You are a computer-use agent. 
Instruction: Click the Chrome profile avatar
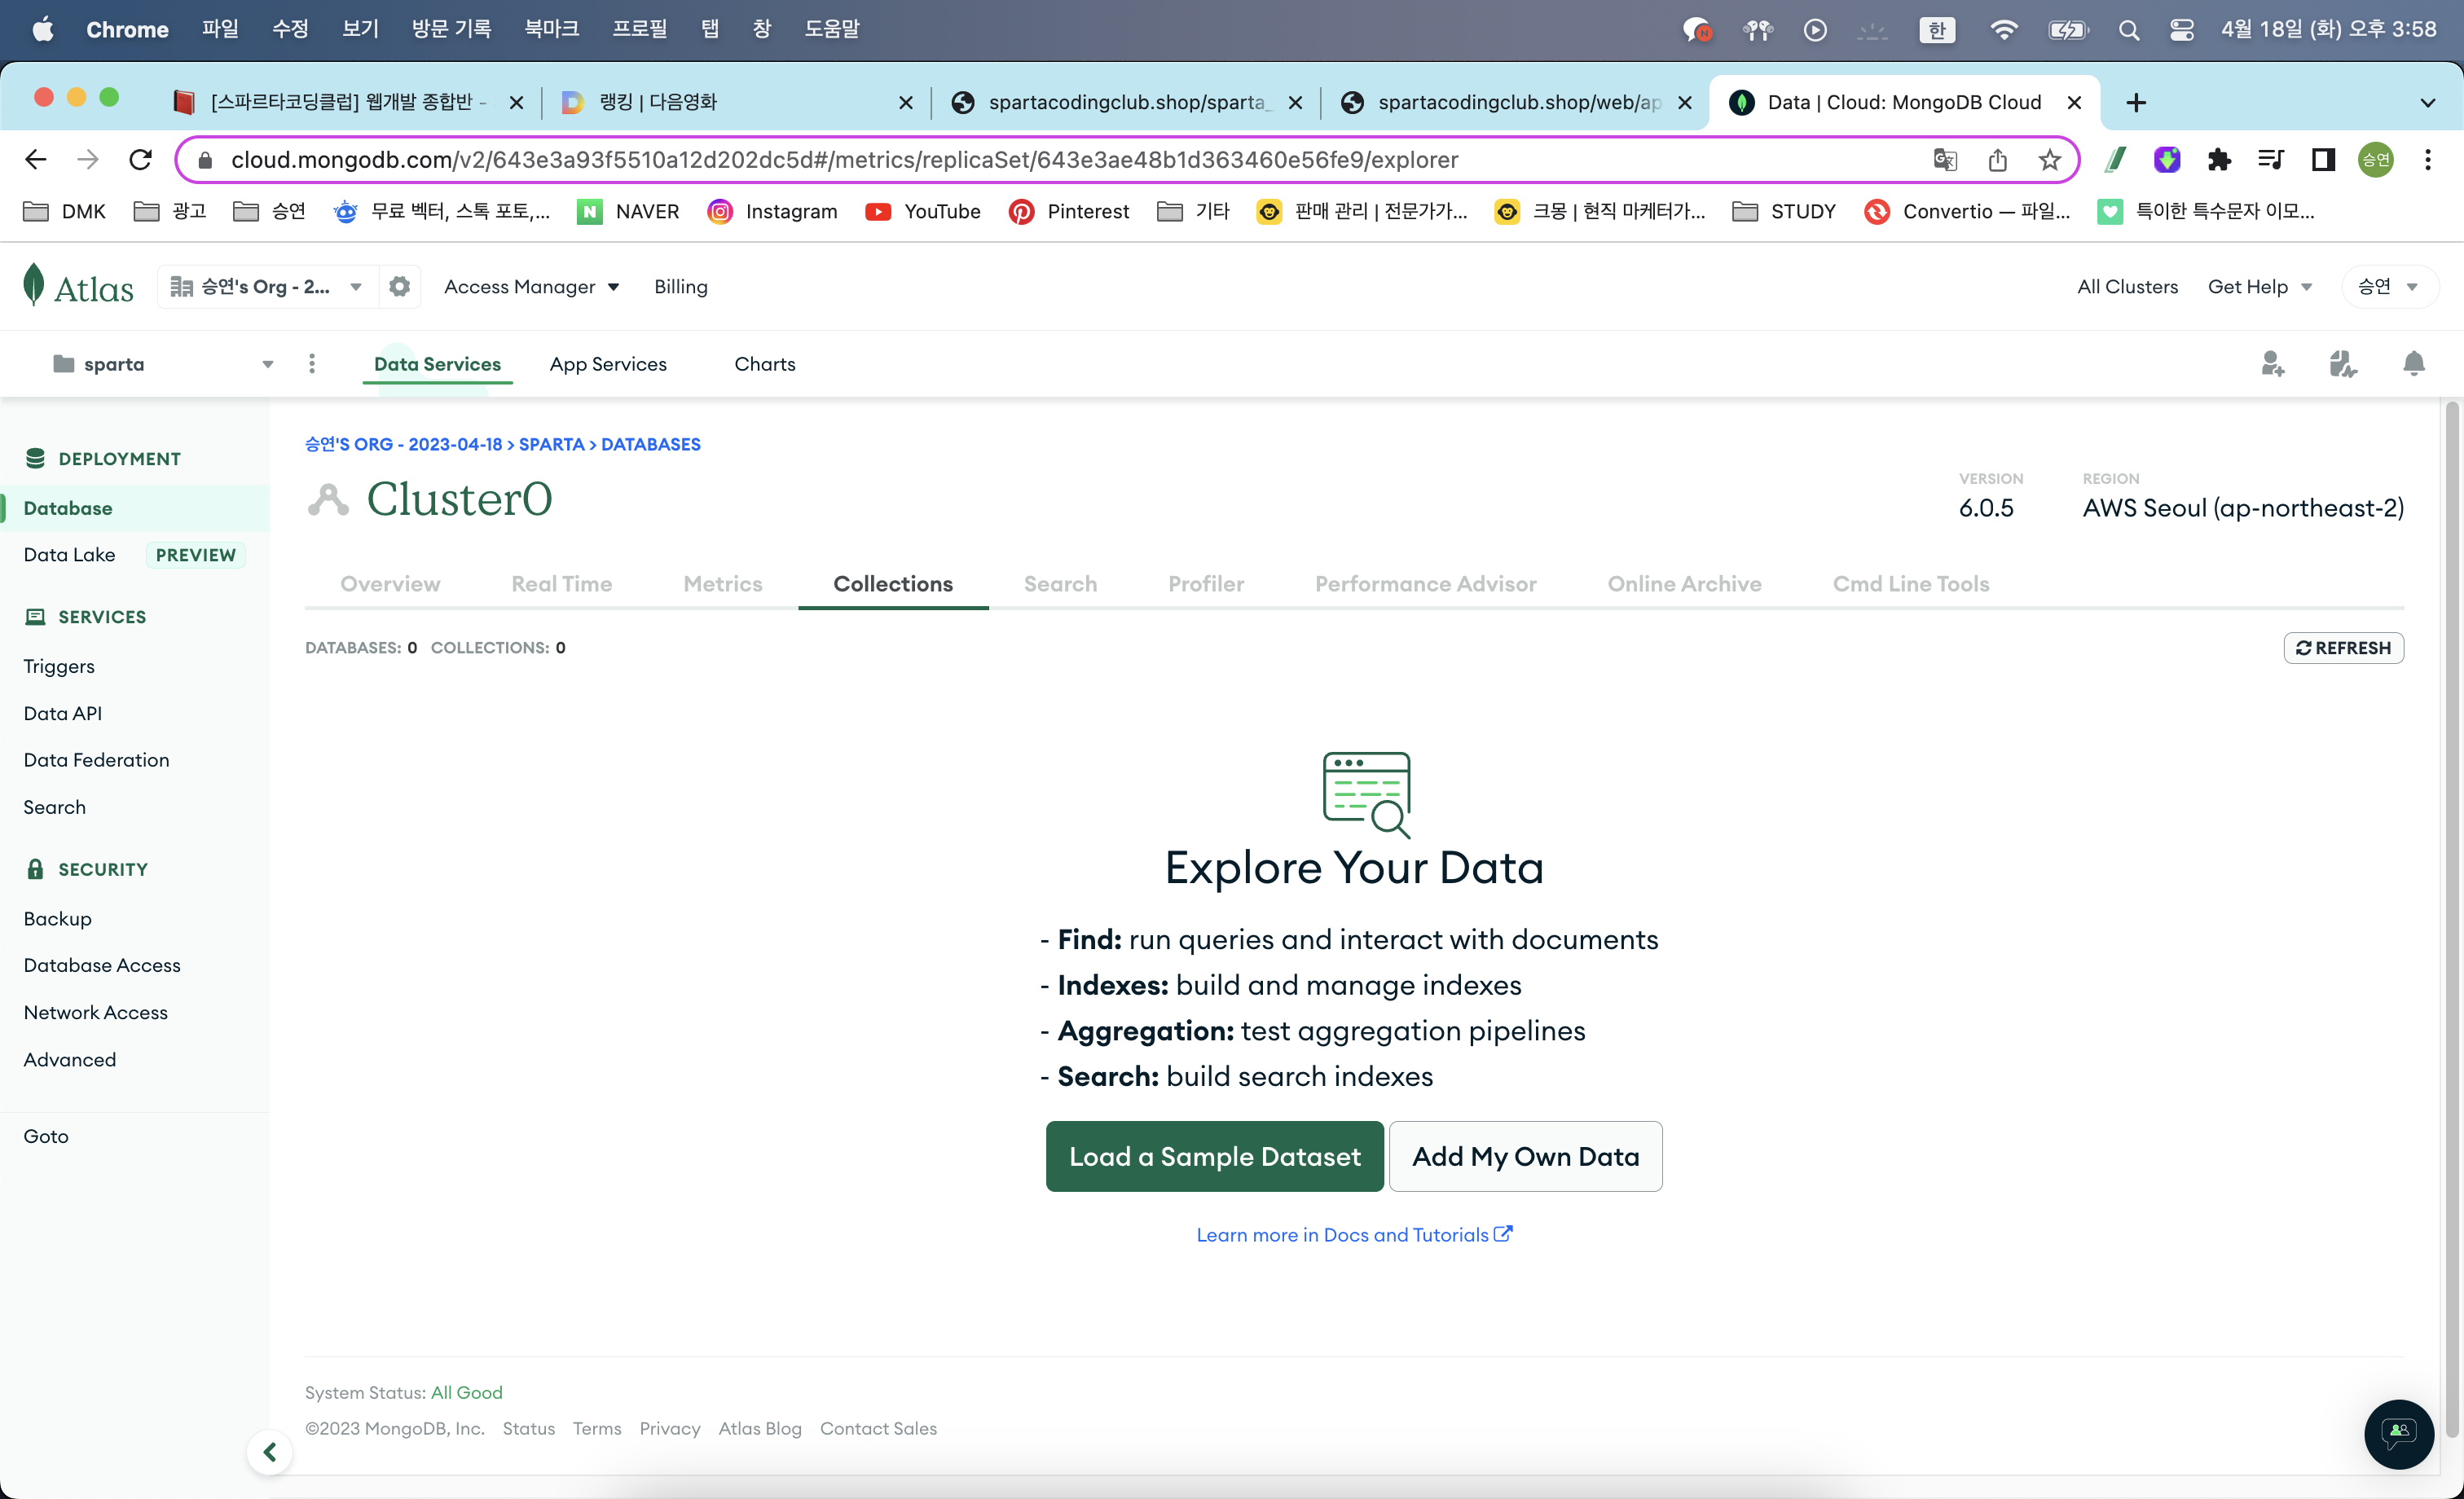pyautogui.click(x=2376, y=160)
